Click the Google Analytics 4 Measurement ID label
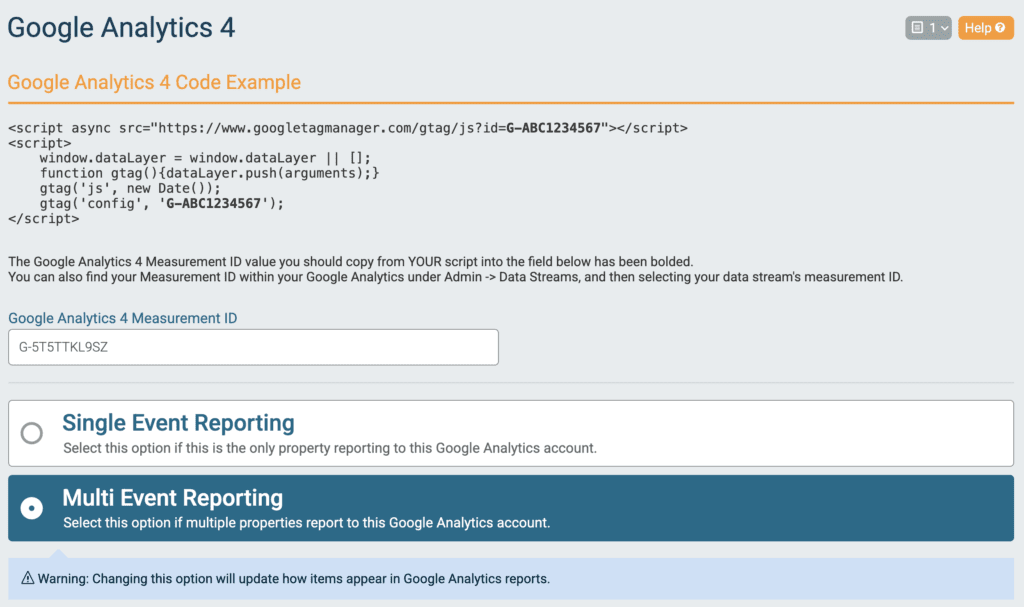 pyautogui.click(x=122, y=318)
